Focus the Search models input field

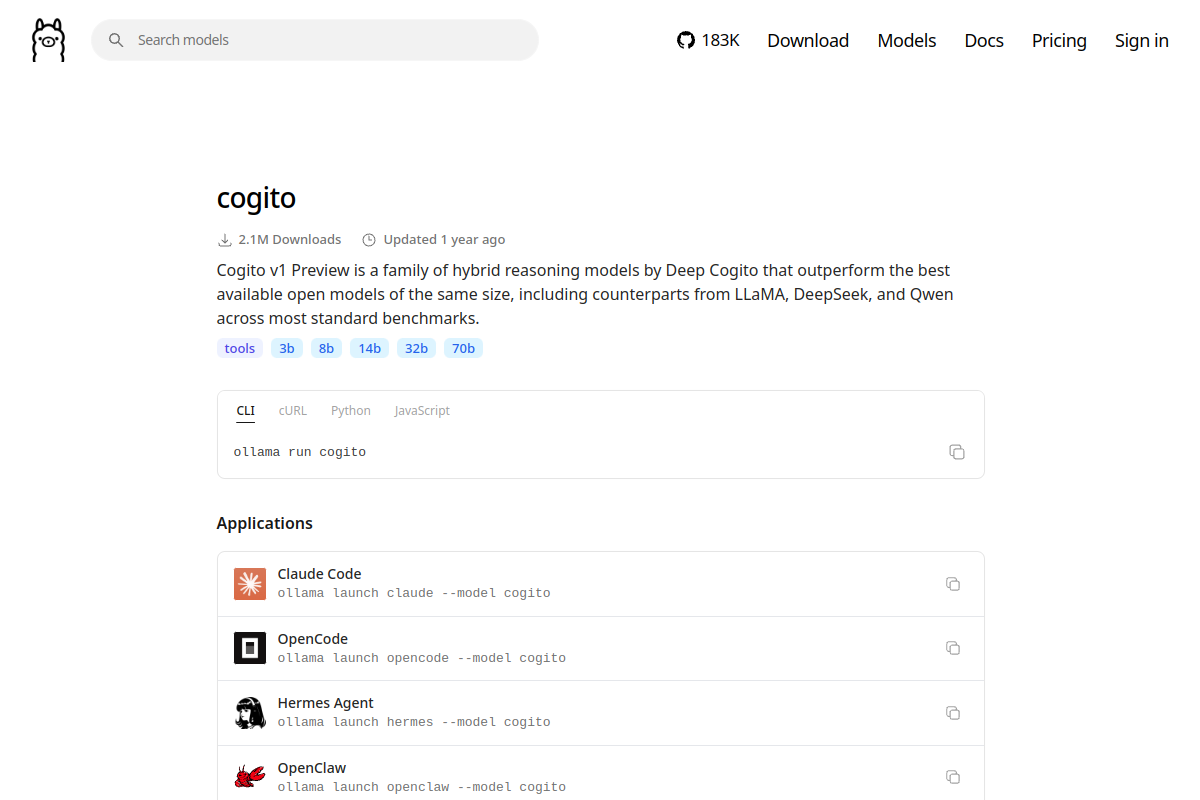click(315, 40)
